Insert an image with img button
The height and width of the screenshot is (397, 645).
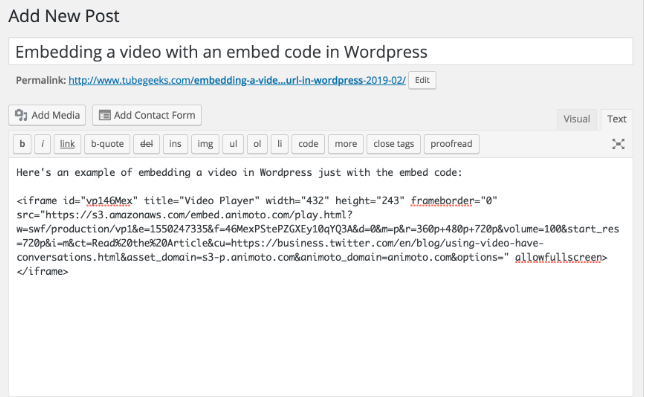point(205,144)
